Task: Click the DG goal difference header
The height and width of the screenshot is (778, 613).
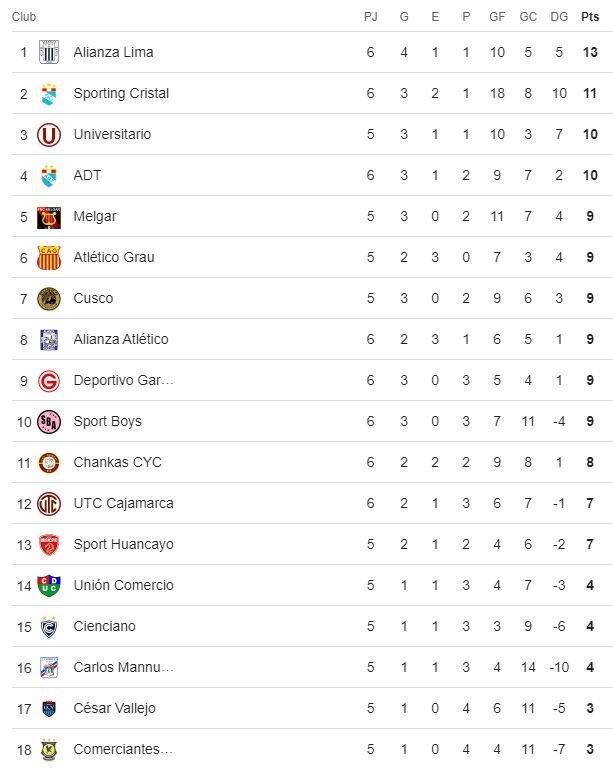Action: point(559,17)
